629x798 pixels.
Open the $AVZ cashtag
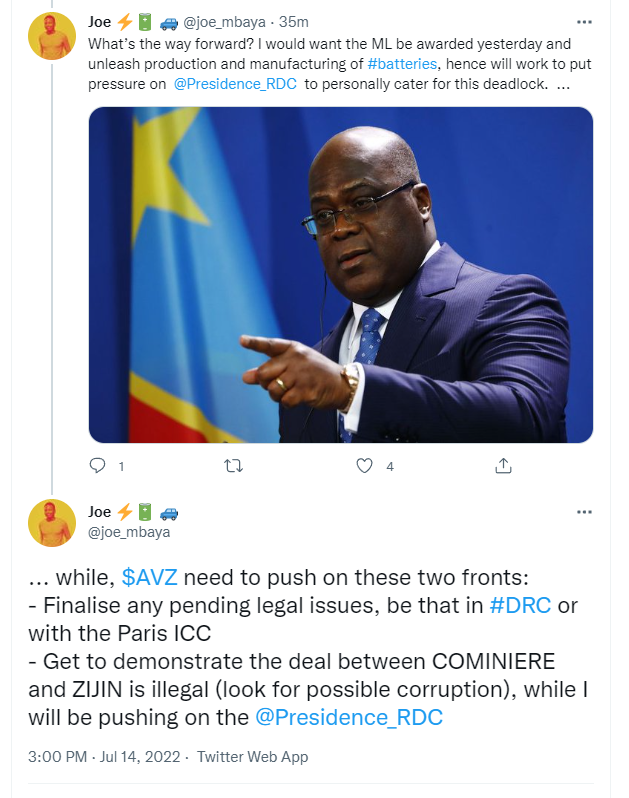pyautogui.click(x=151, y=577)
